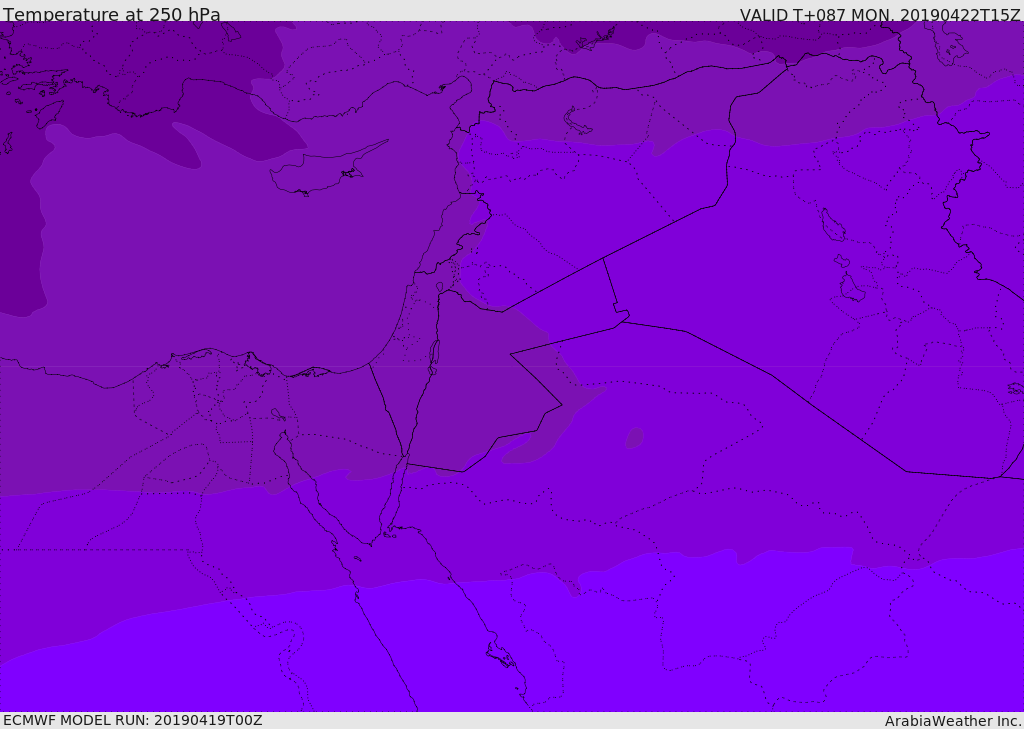This screenshot has width=1024, height=729.
Task: Click the 'VALID T+087 MON. 20190422T15Z' label
Action: 880,14
